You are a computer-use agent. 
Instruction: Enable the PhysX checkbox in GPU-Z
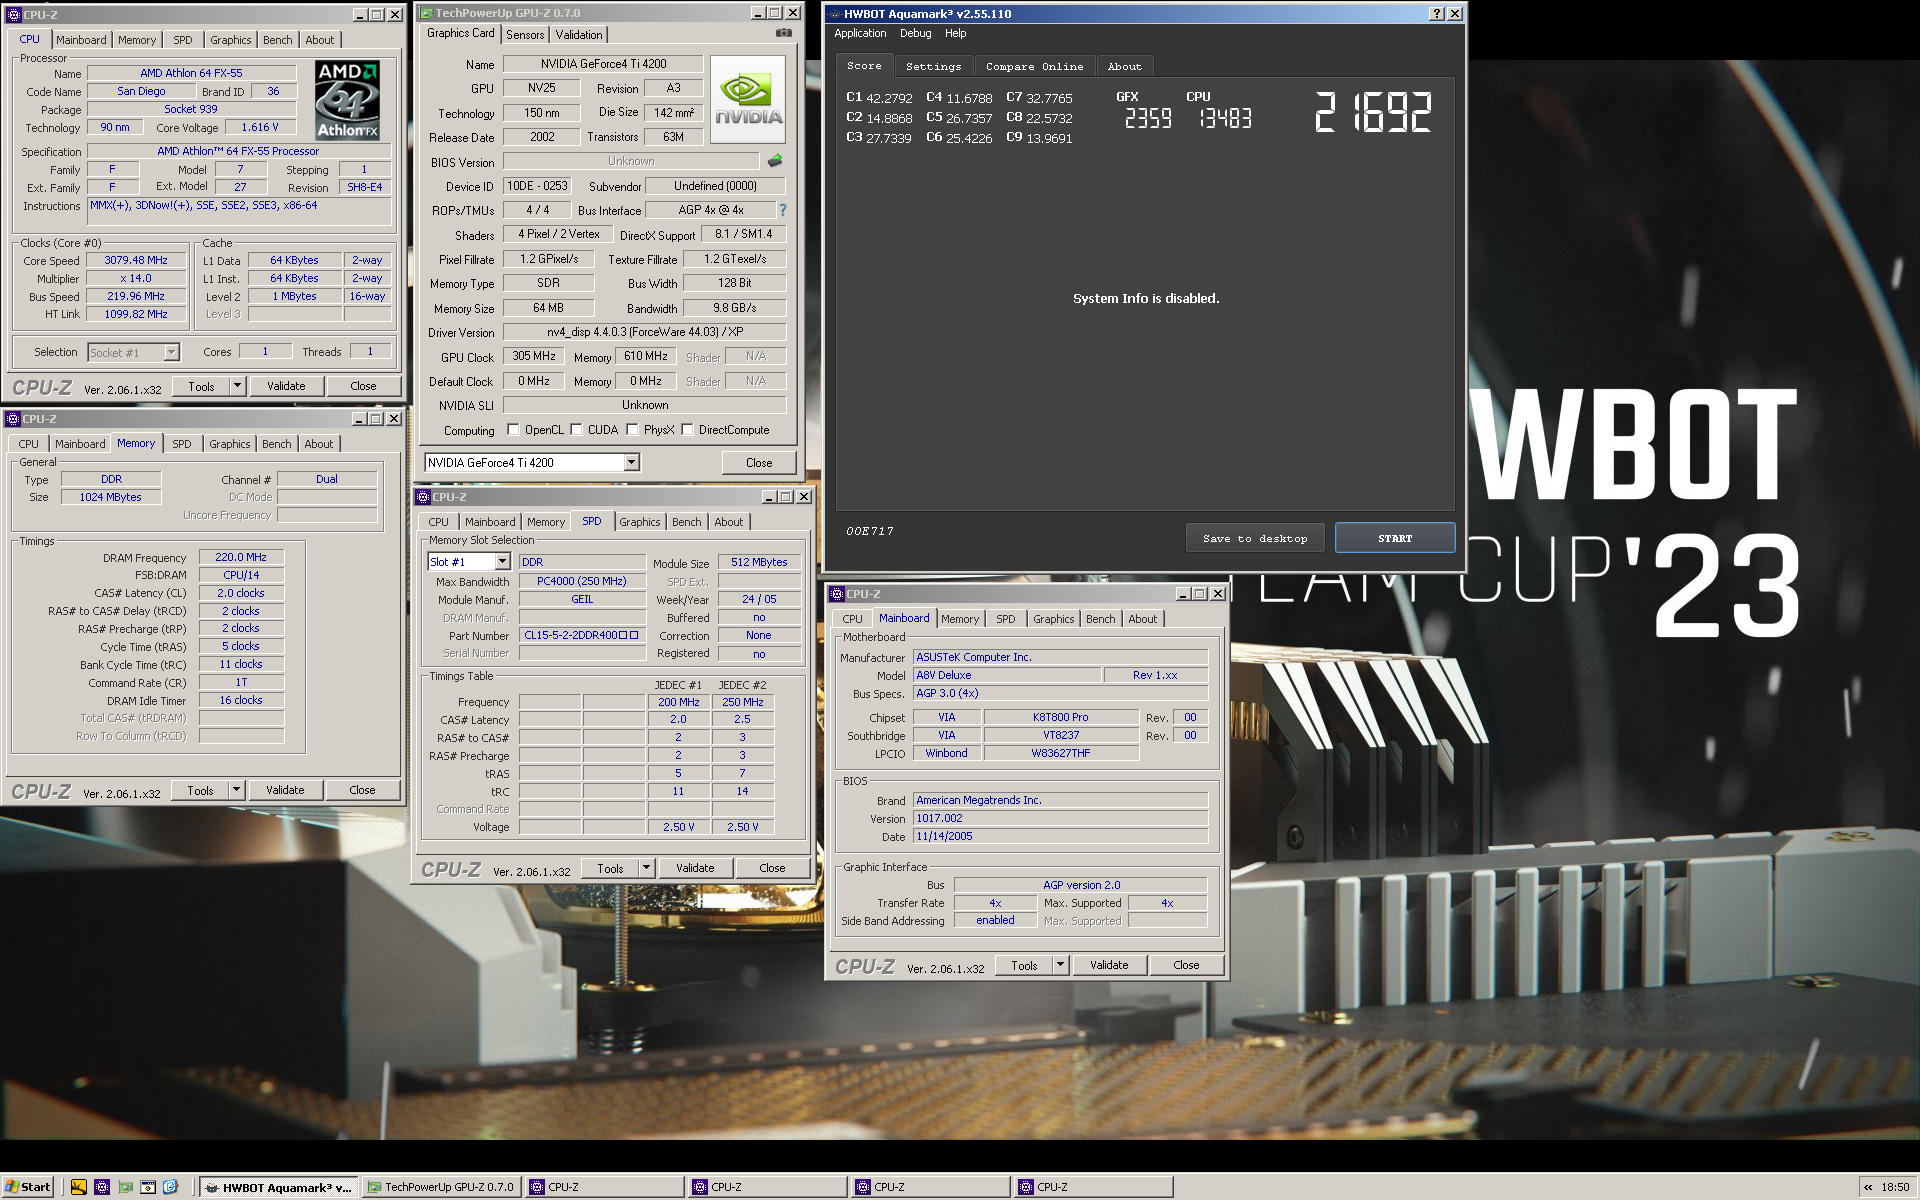(632, 430)
